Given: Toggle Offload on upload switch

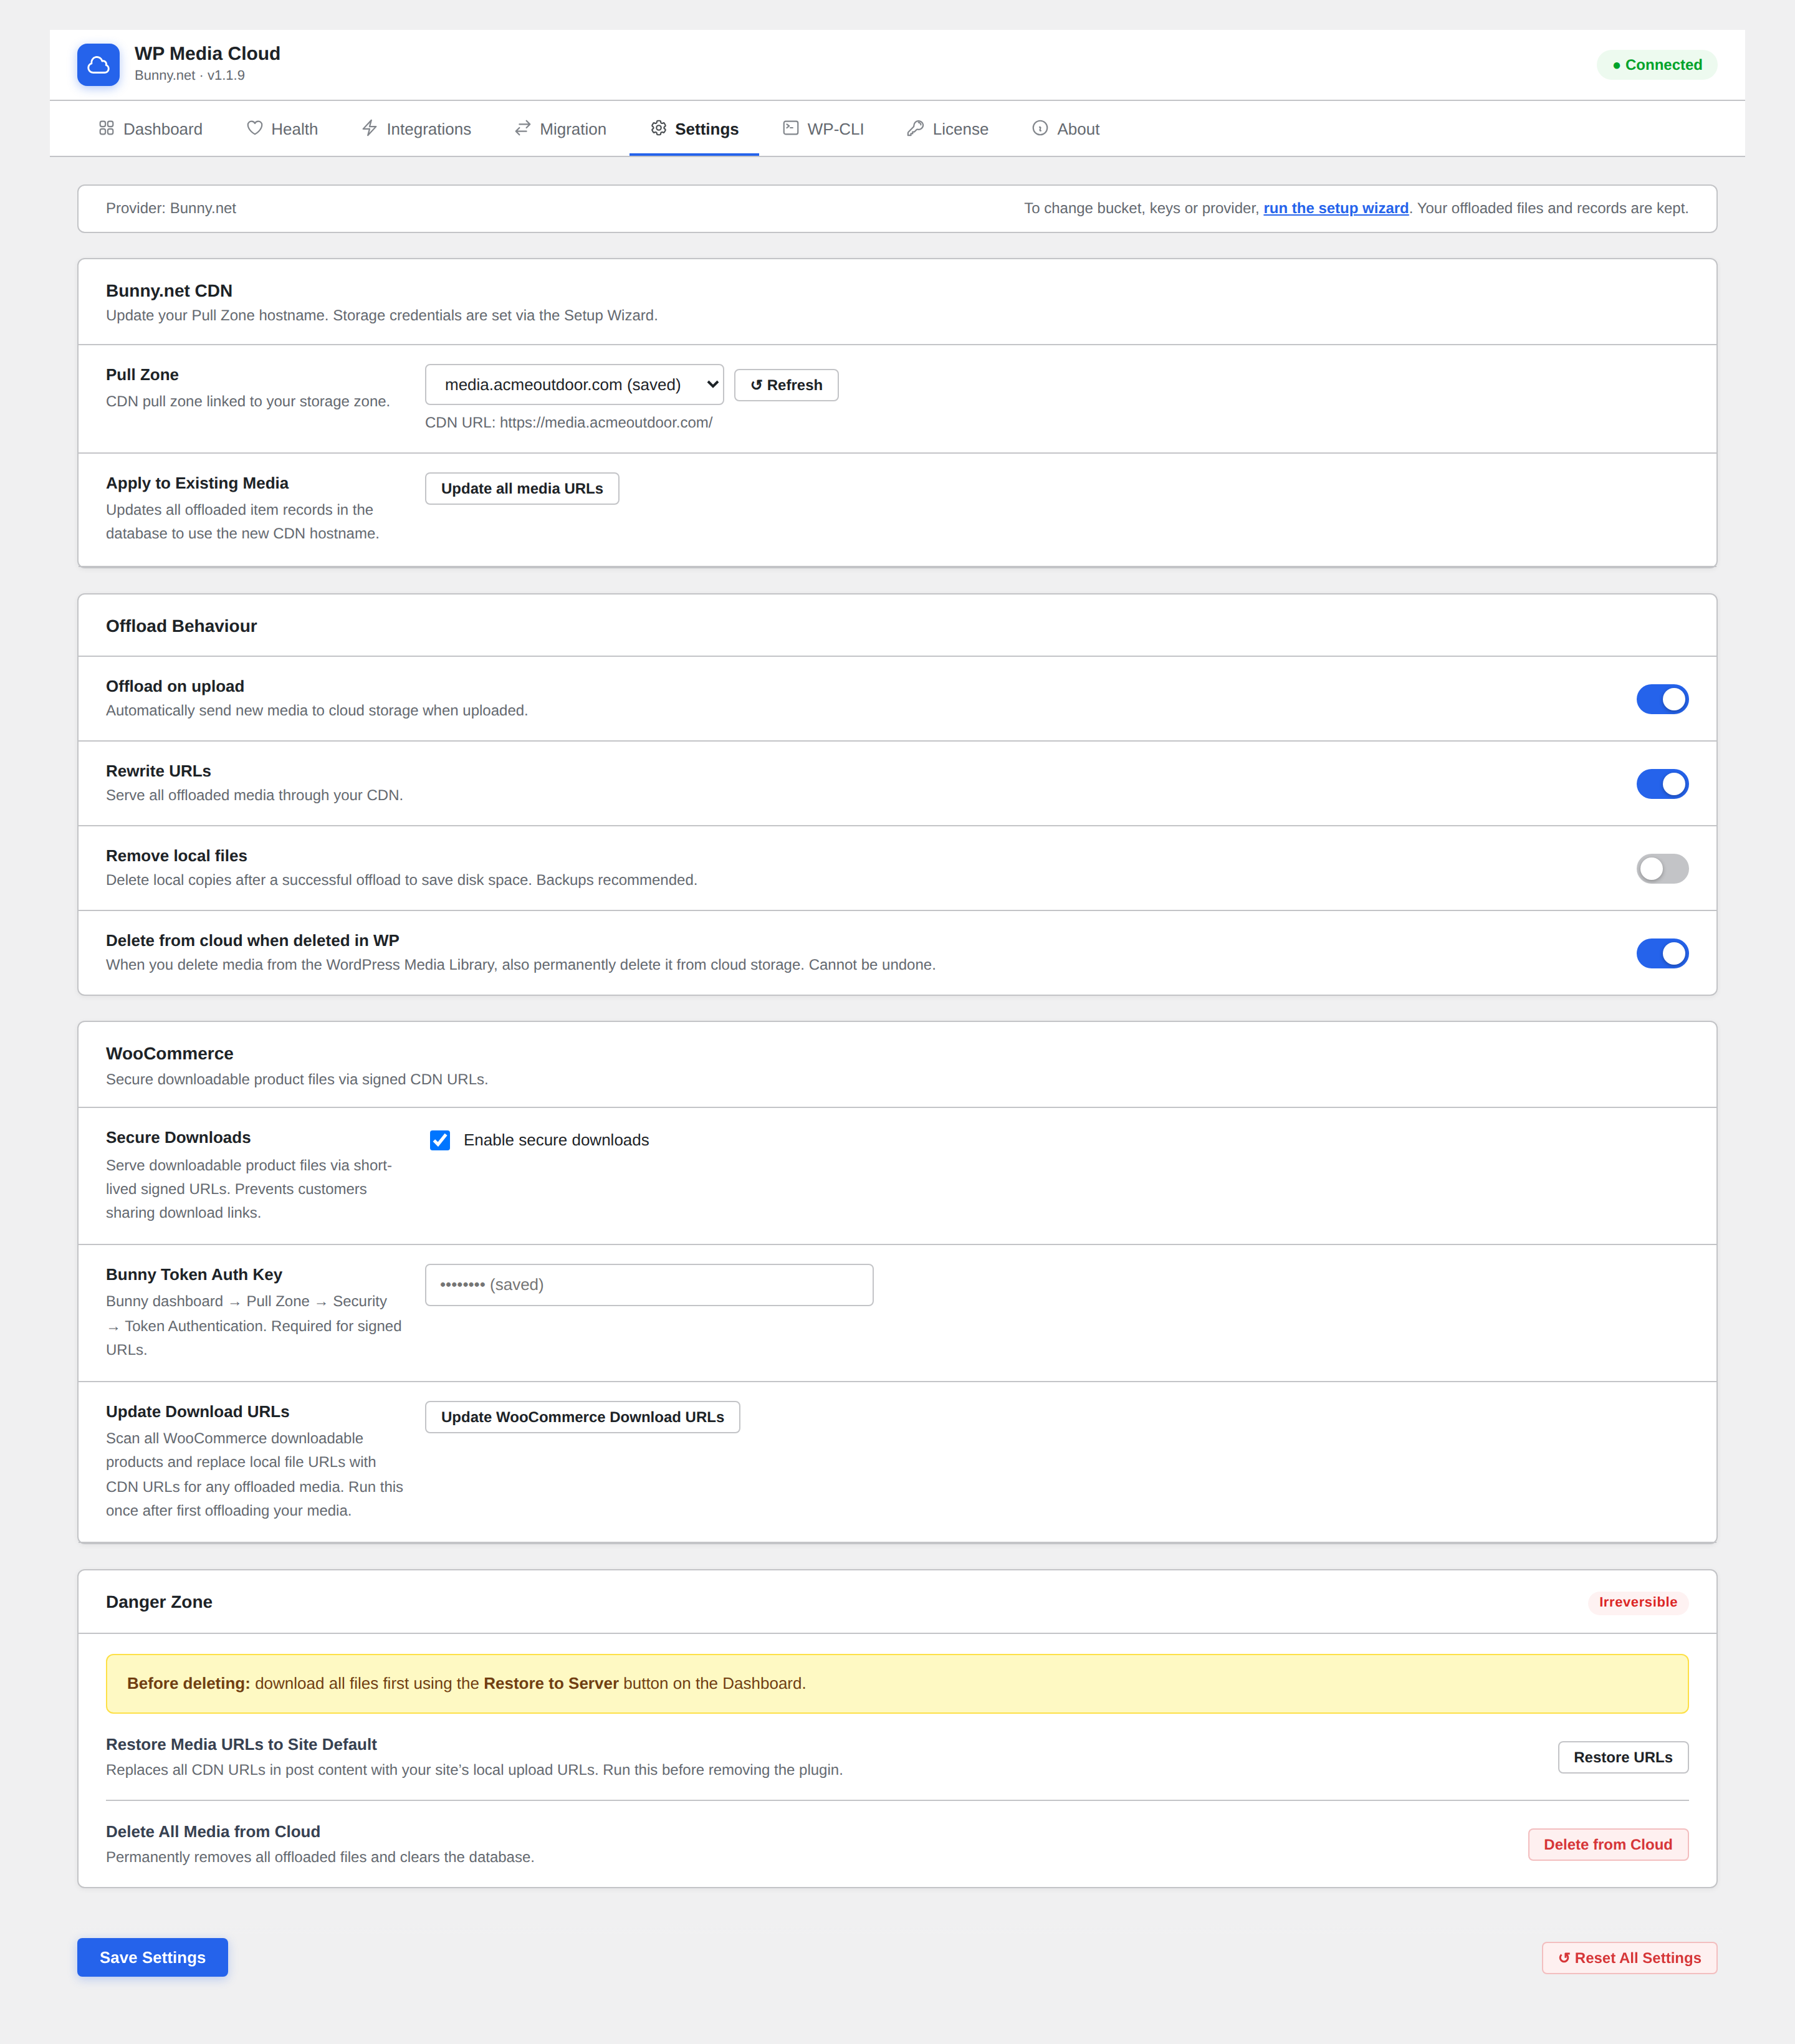Looking at the screenshot, I should pos(1662,699).
